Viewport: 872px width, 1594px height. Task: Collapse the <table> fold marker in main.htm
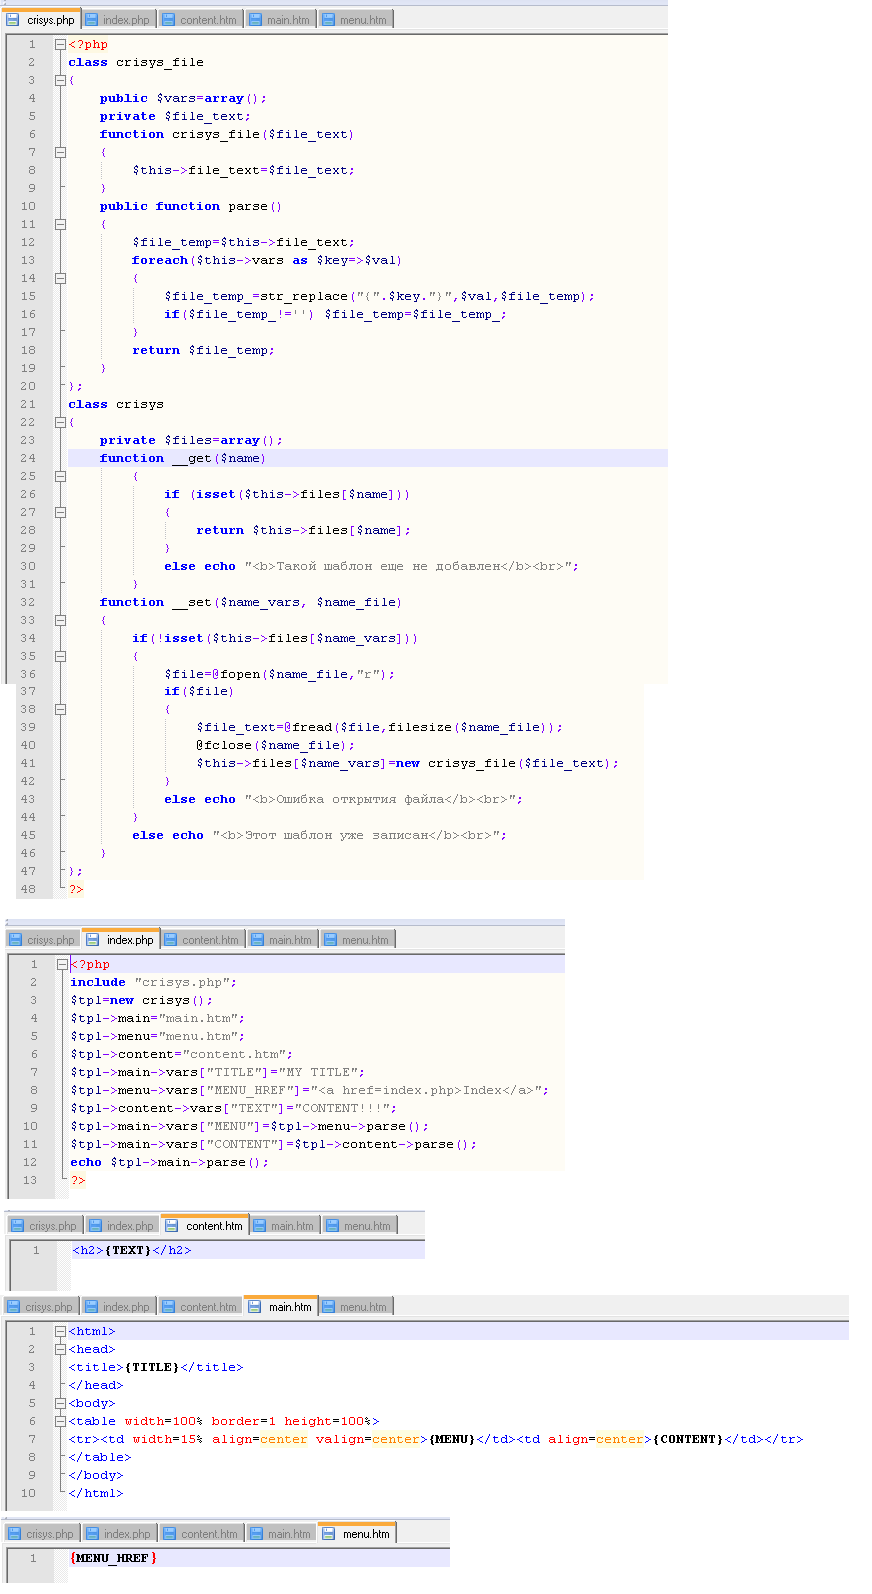(60, 1421)
